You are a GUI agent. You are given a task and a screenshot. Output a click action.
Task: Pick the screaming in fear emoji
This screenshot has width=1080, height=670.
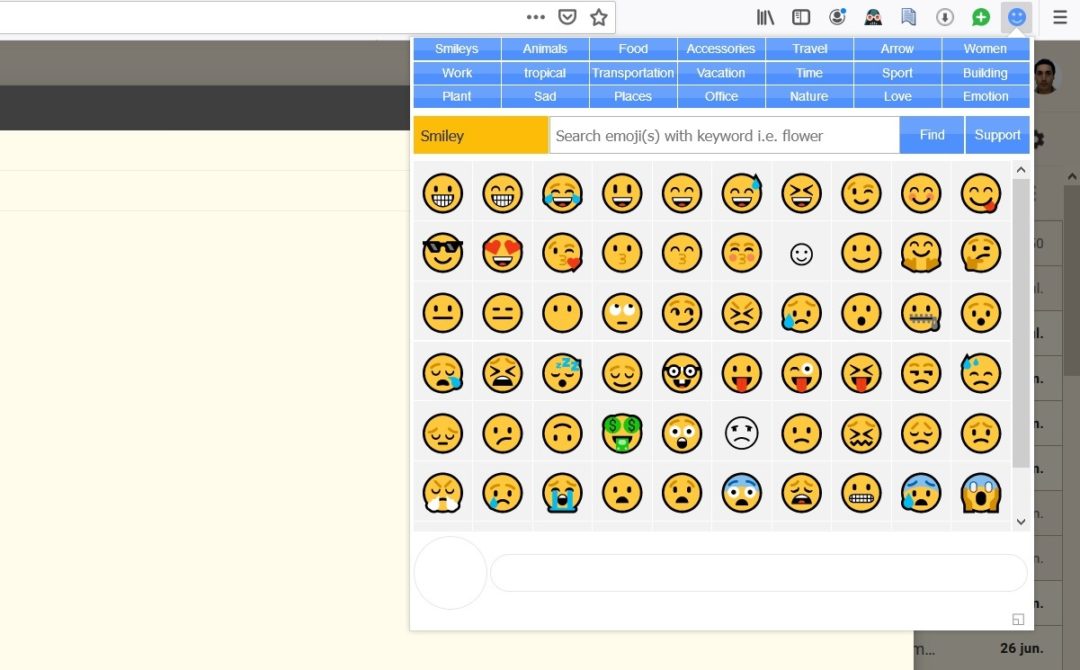click(x=981, y=493)
